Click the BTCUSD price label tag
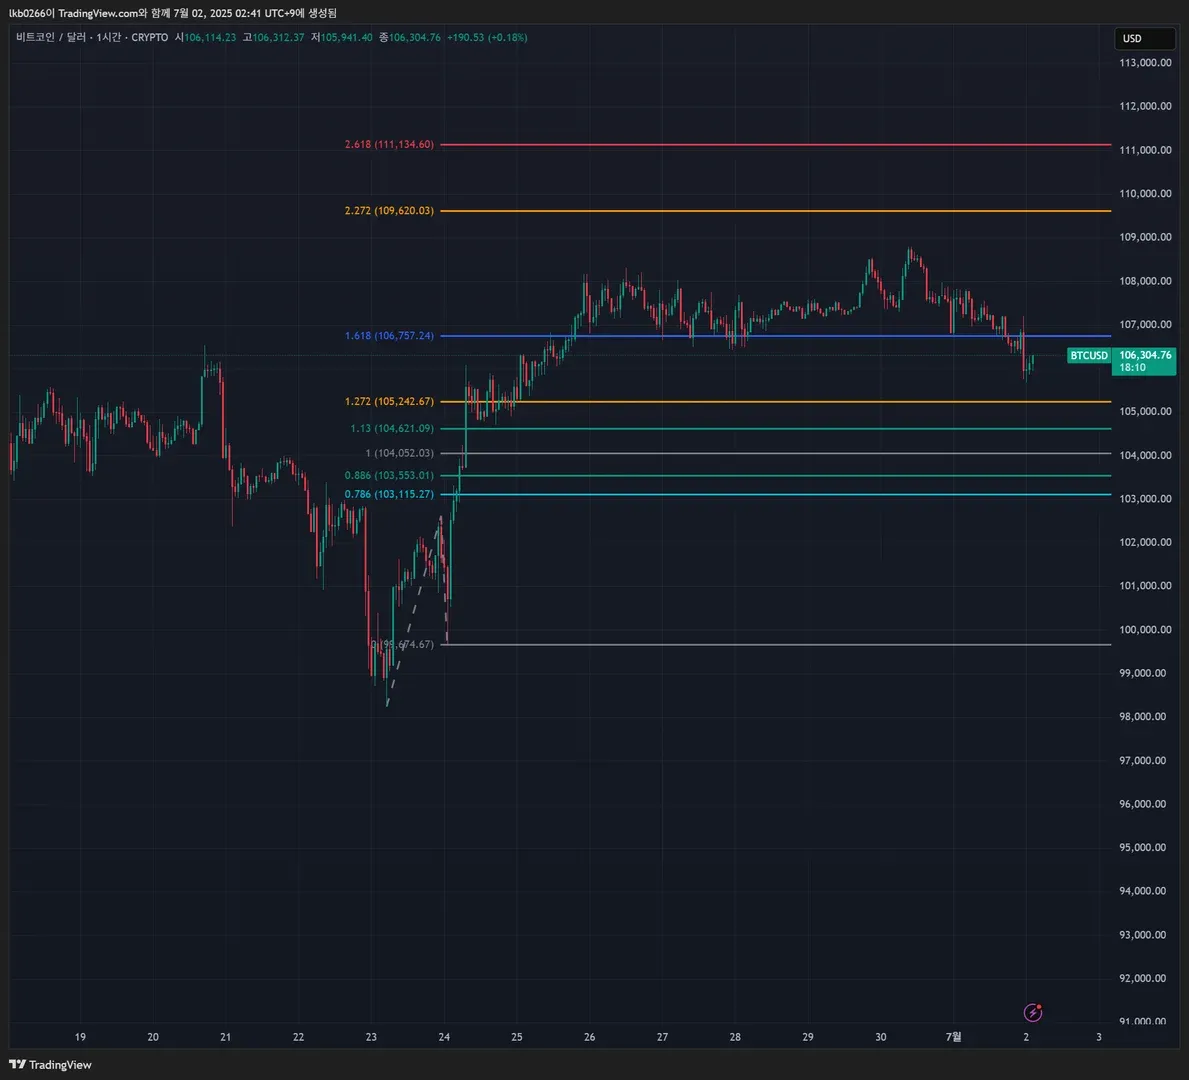The width and height of the screenshot is (1189, 1080). click(x=1088, y=355)
